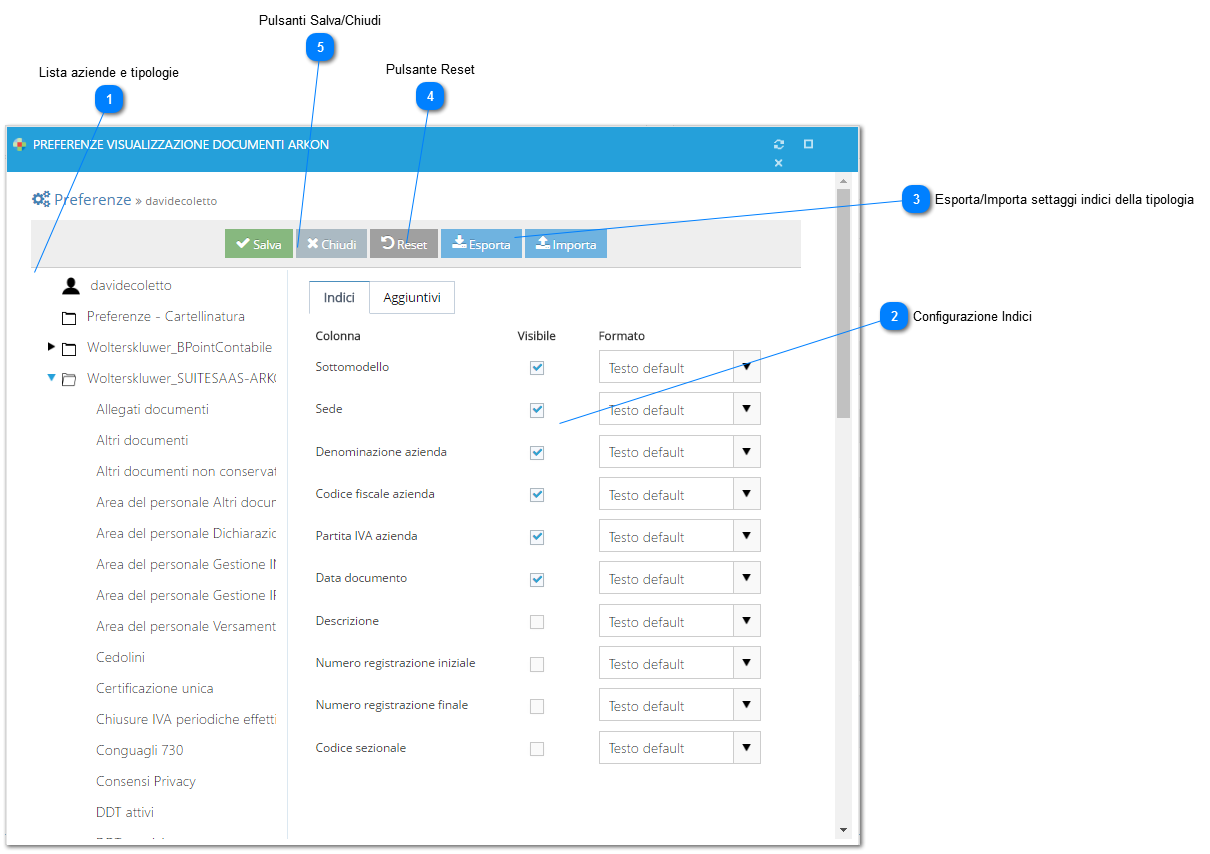Image resolution: width=1210 pixels, height=854 pixels.
Task: Select Certificazione unica tree item
Action: 155,689
